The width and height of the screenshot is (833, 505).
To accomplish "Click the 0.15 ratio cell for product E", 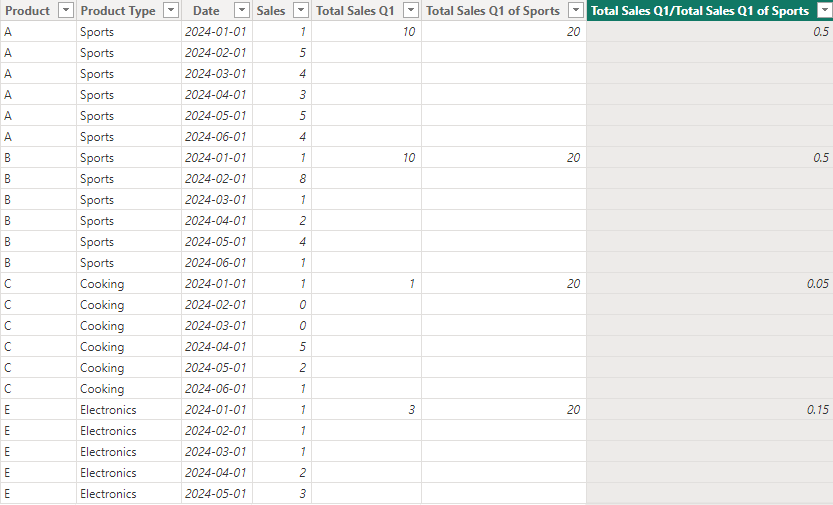I will coord(710,409).
